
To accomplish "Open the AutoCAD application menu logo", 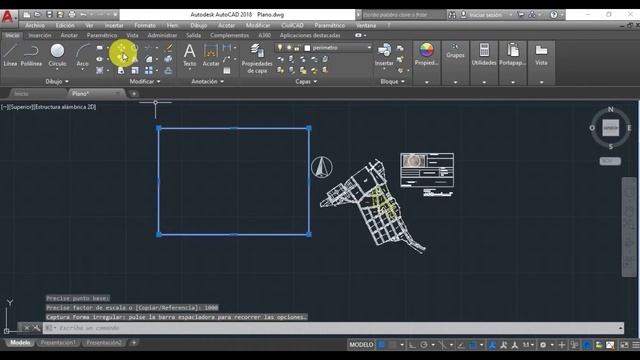I will [x=7, y=17].
